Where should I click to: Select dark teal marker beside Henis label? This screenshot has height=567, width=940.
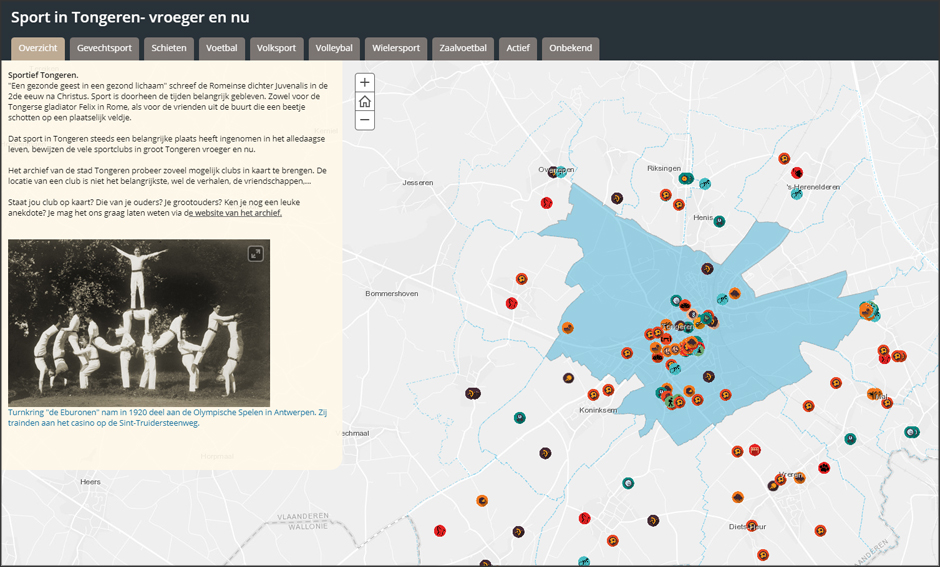pyautogui.click(x=719, y=221)
